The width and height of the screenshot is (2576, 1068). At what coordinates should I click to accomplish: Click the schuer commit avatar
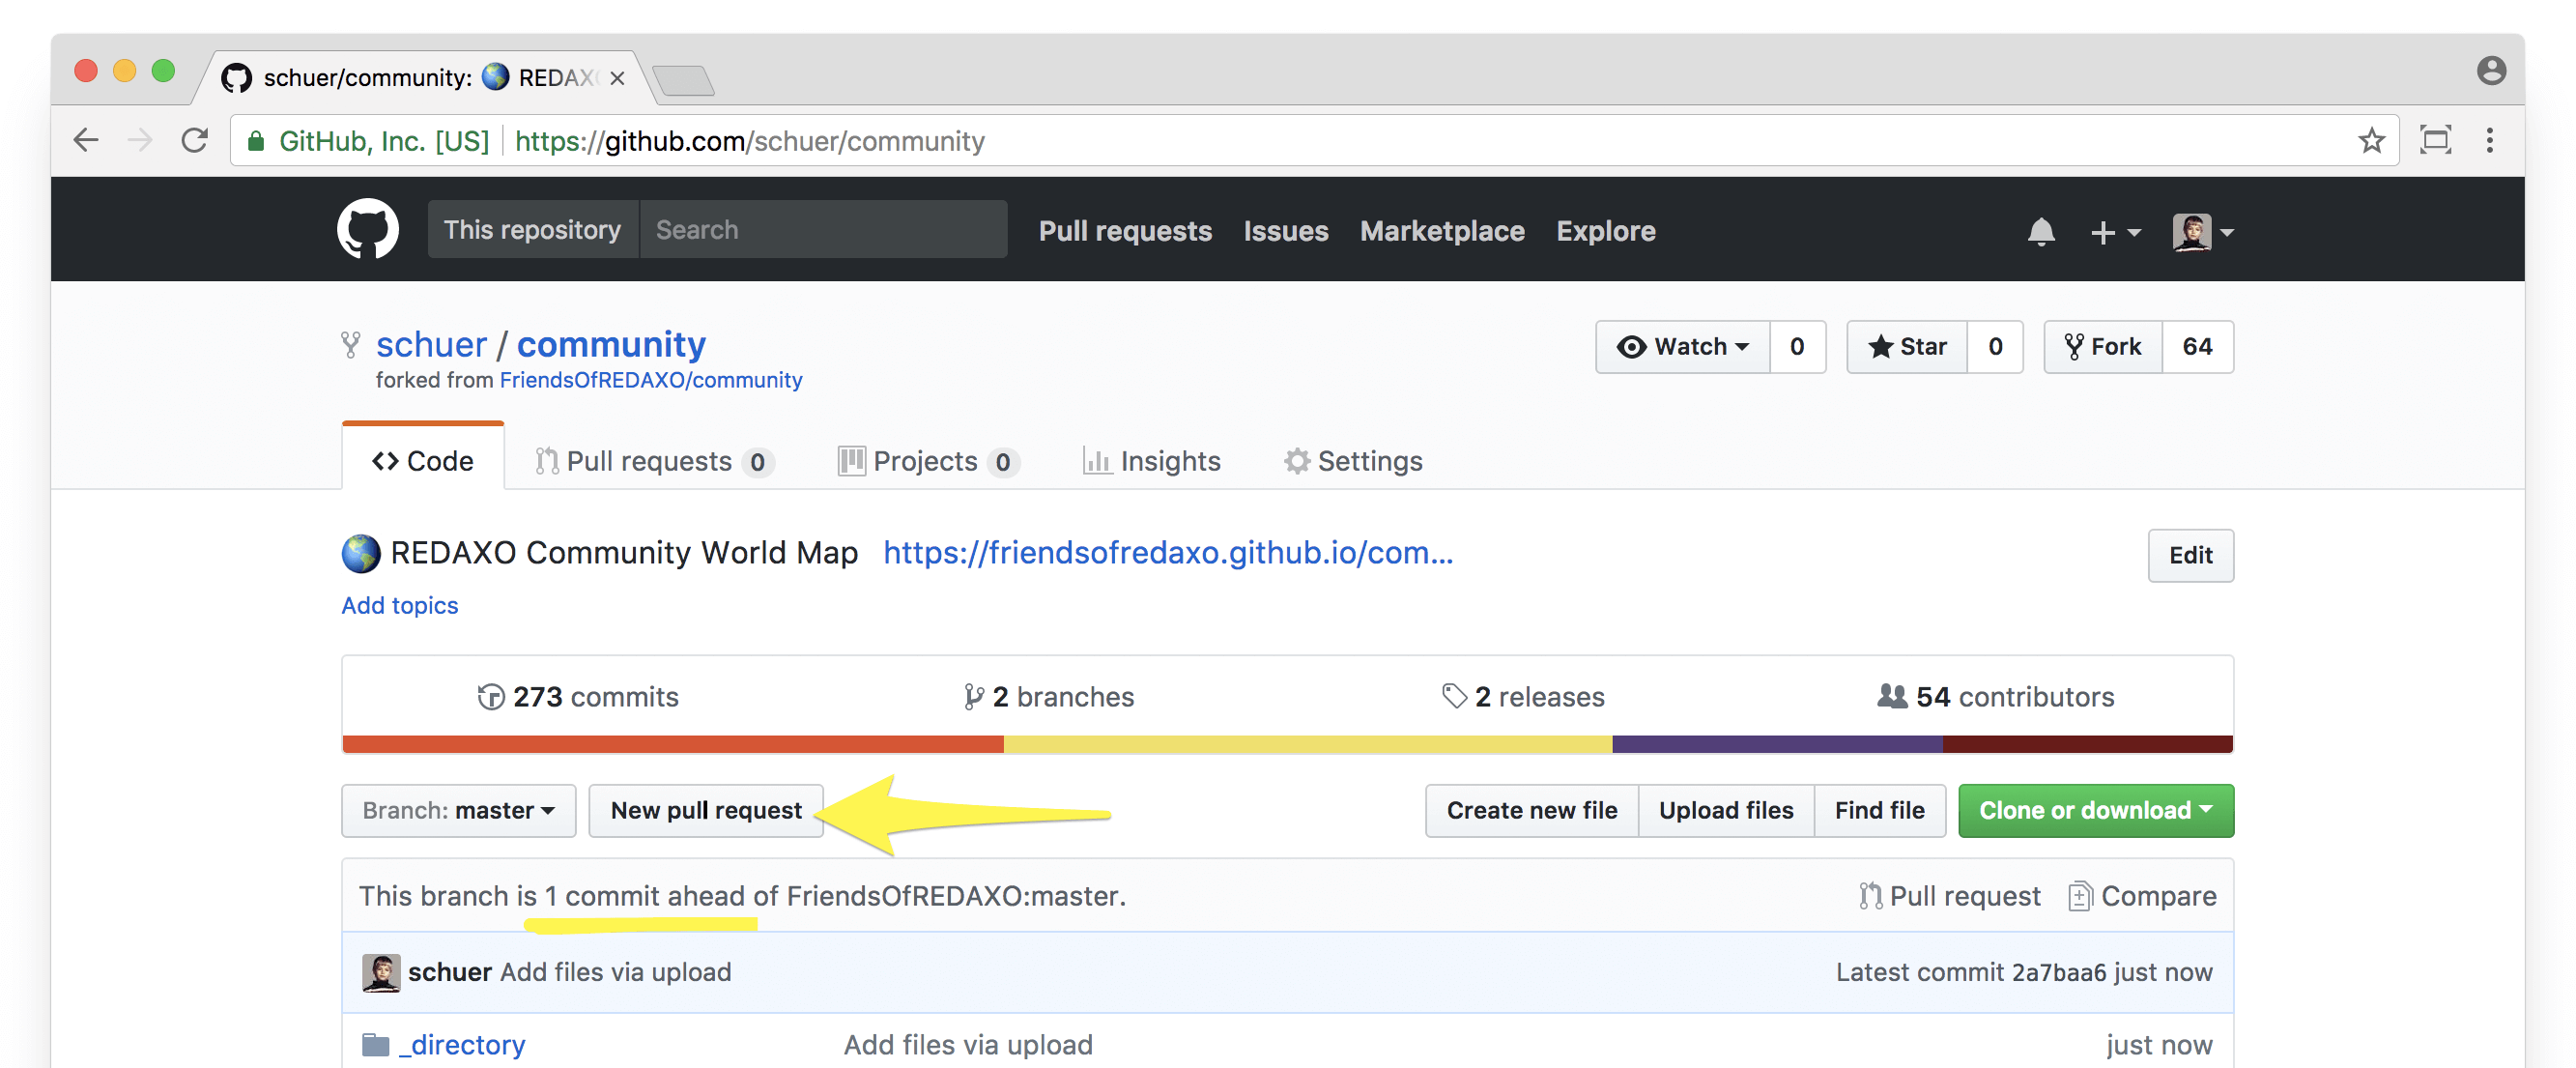(380, 972)
